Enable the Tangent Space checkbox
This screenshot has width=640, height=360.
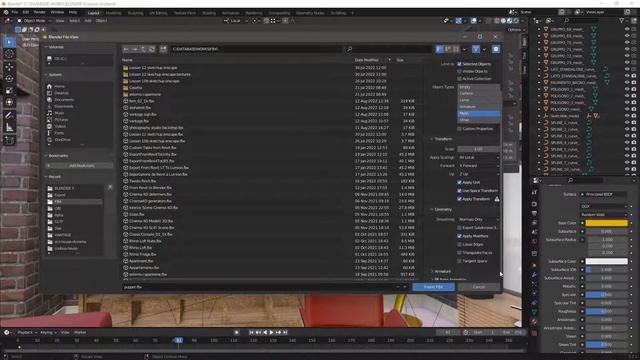[x=460, y=261]
